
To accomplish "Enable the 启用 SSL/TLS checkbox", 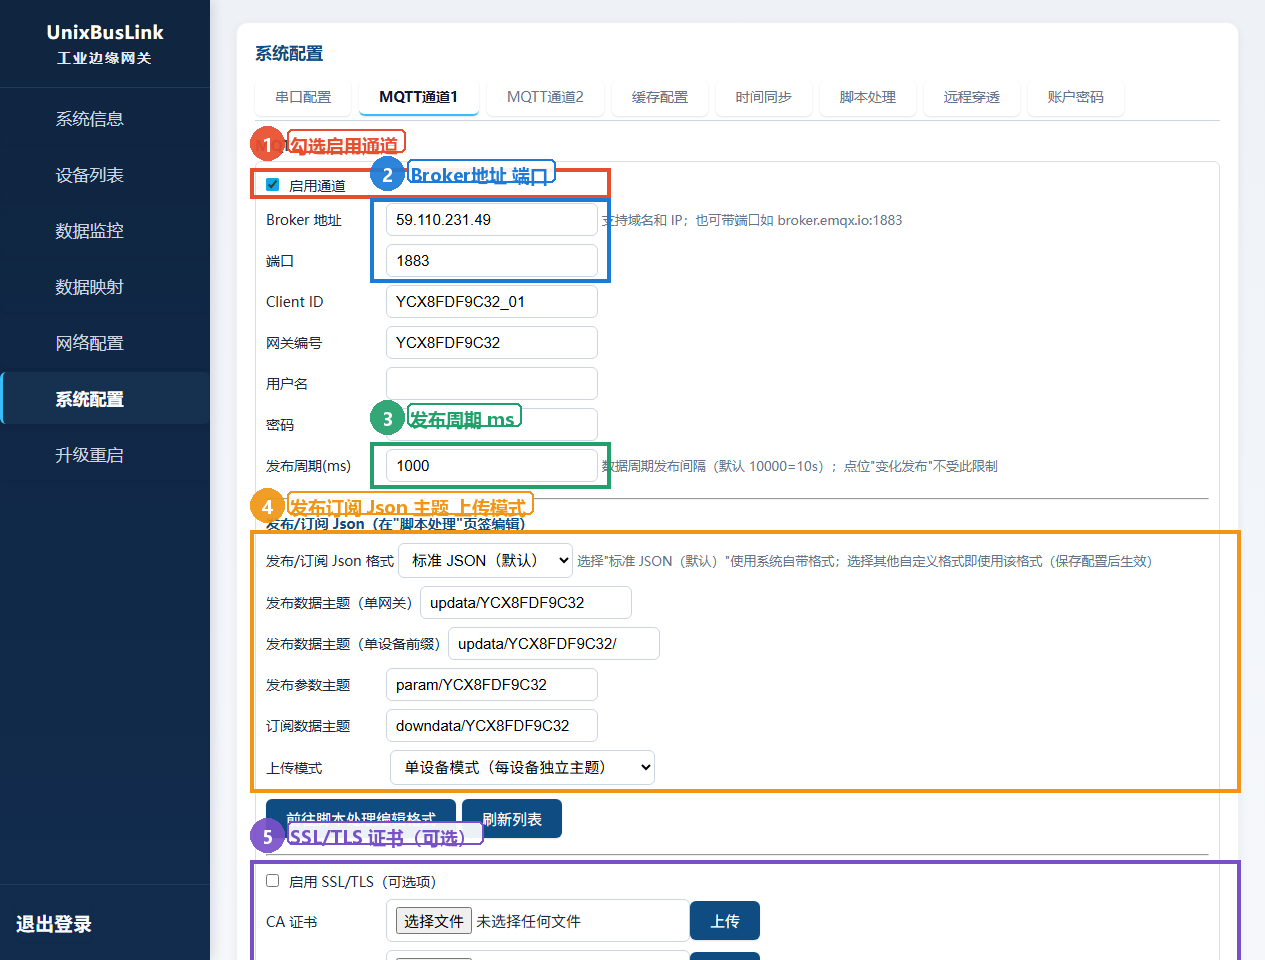I will click(273, 881).
